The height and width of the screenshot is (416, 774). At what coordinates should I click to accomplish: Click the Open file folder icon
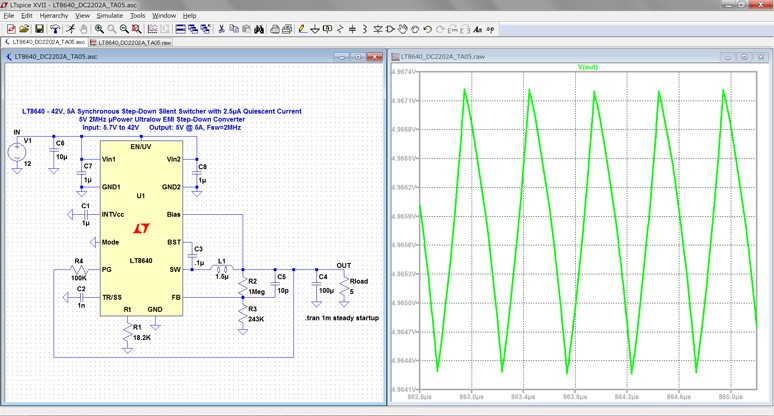coord(25,29)
